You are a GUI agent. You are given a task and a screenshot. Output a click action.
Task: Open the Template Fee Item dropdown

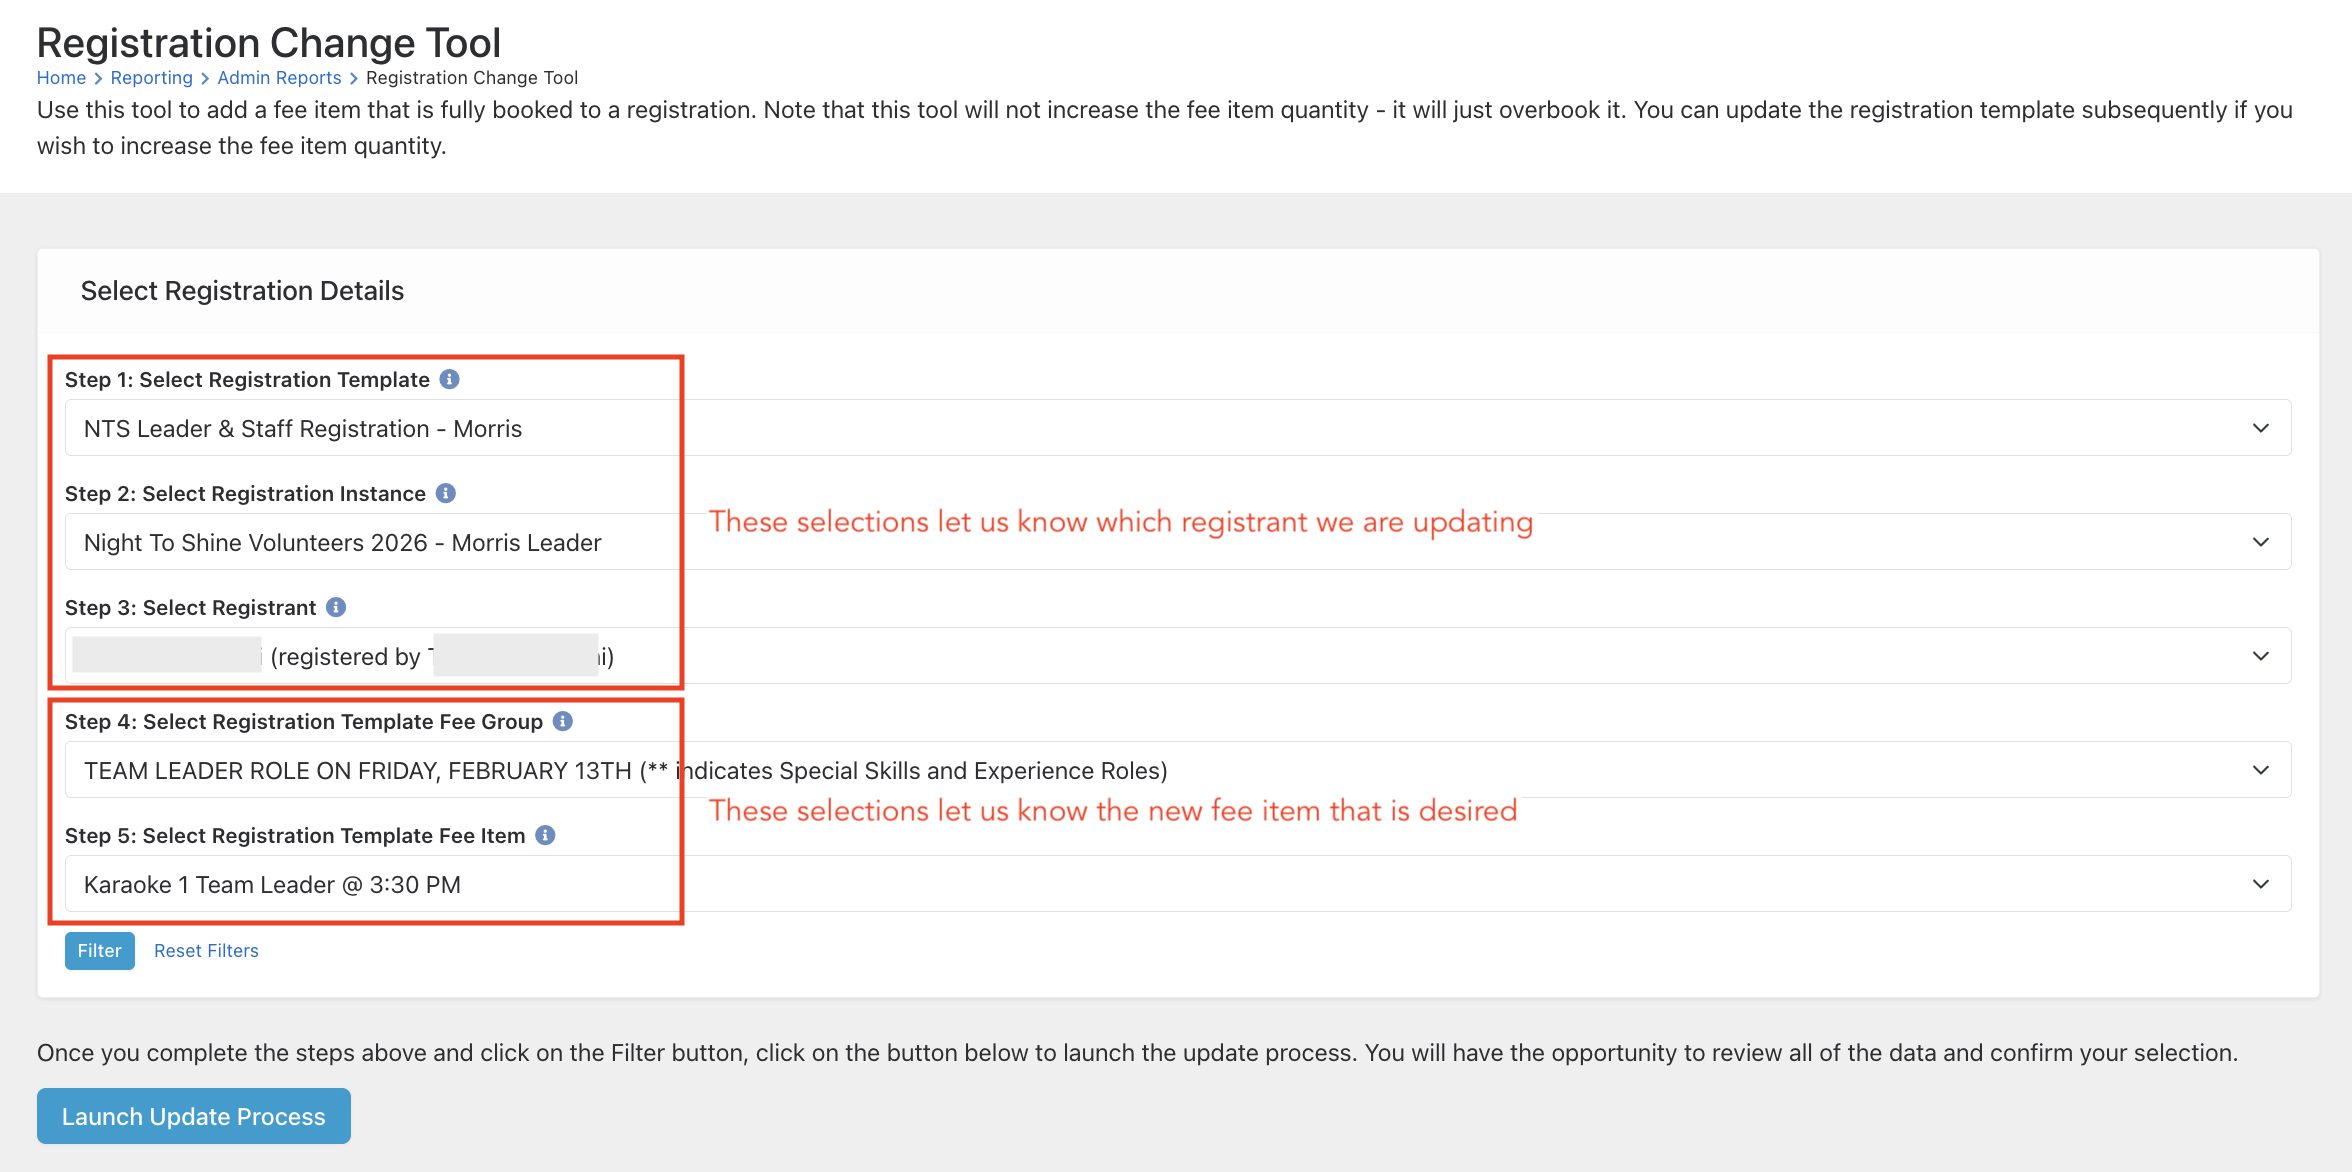click(1177, 884)
